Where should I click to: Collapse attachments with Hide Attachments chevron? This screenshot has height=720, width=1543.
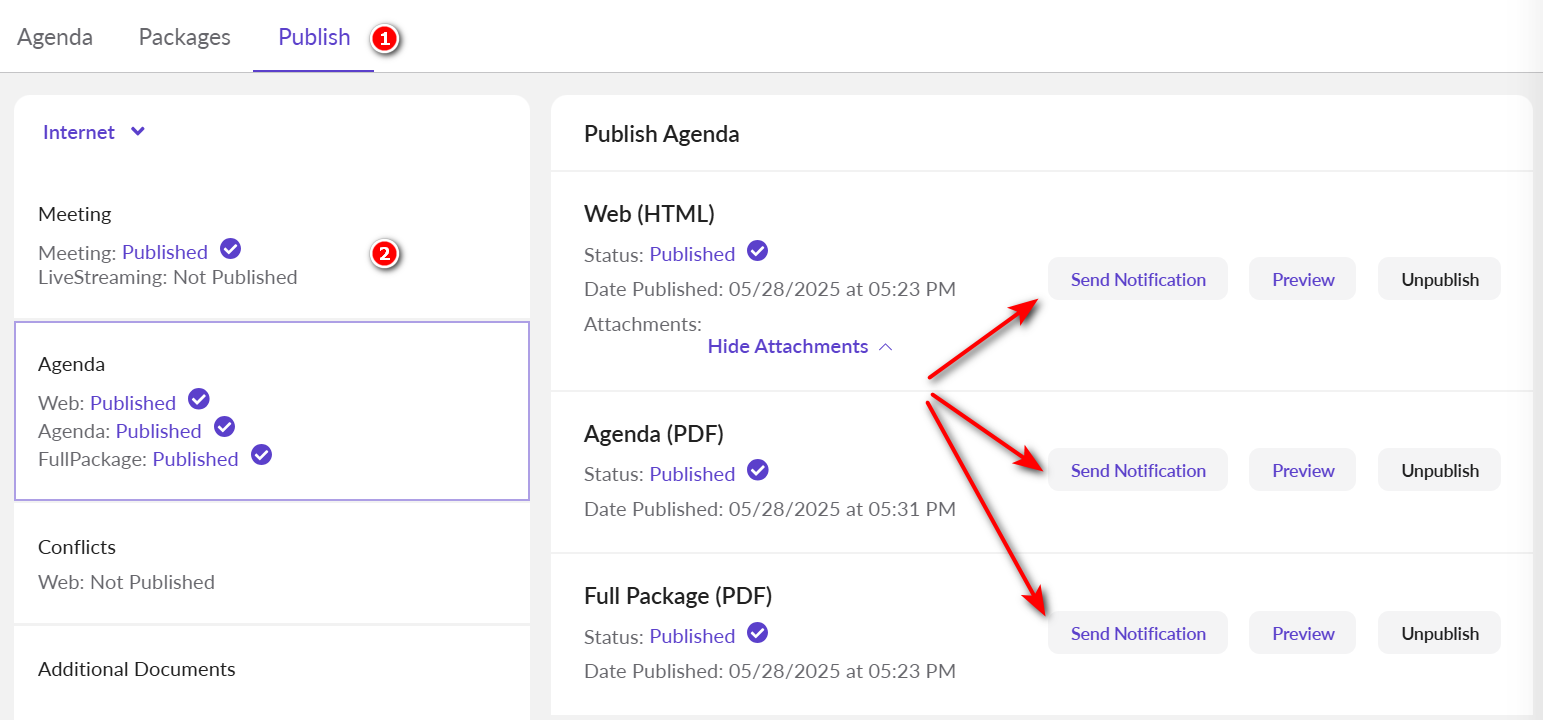click(x=885, y=347)
